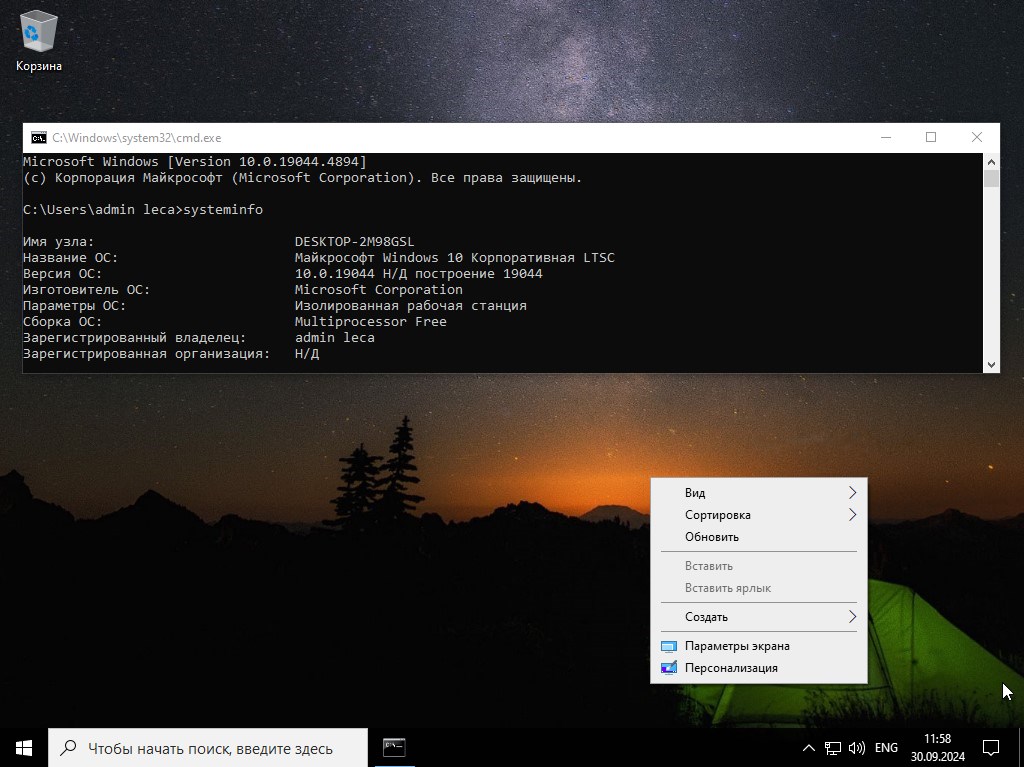The height and width of the screenshot is (767, 1024).
Task: Click the Сборка ОС label
Action: (x=62, y=321)
